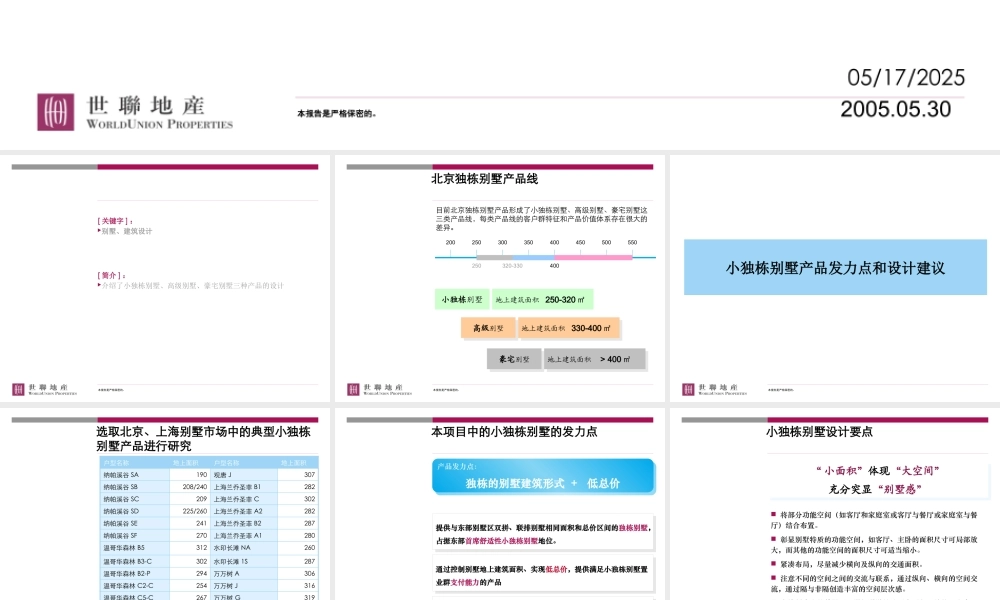Click the table cell 纳帕溪谷 SA
1000x600 pixels.
click(135, 475)
